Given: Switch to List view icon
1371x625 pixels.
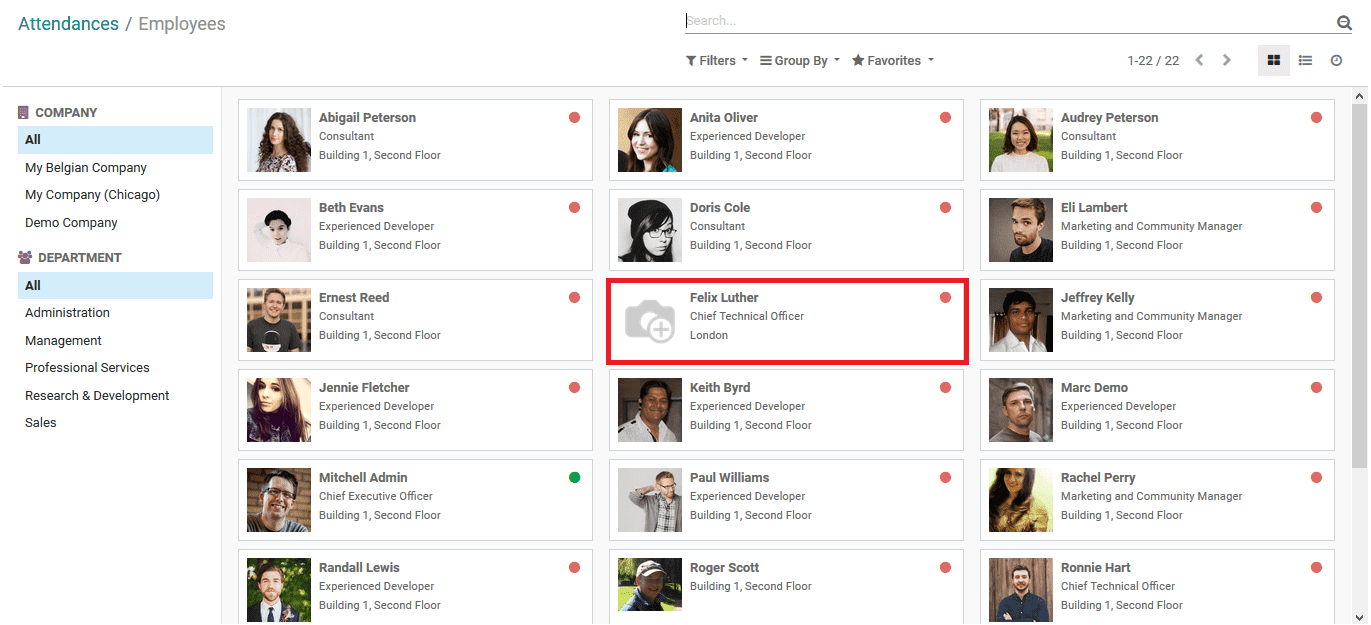Looking at the screenshot, I should coord(1305,61).
